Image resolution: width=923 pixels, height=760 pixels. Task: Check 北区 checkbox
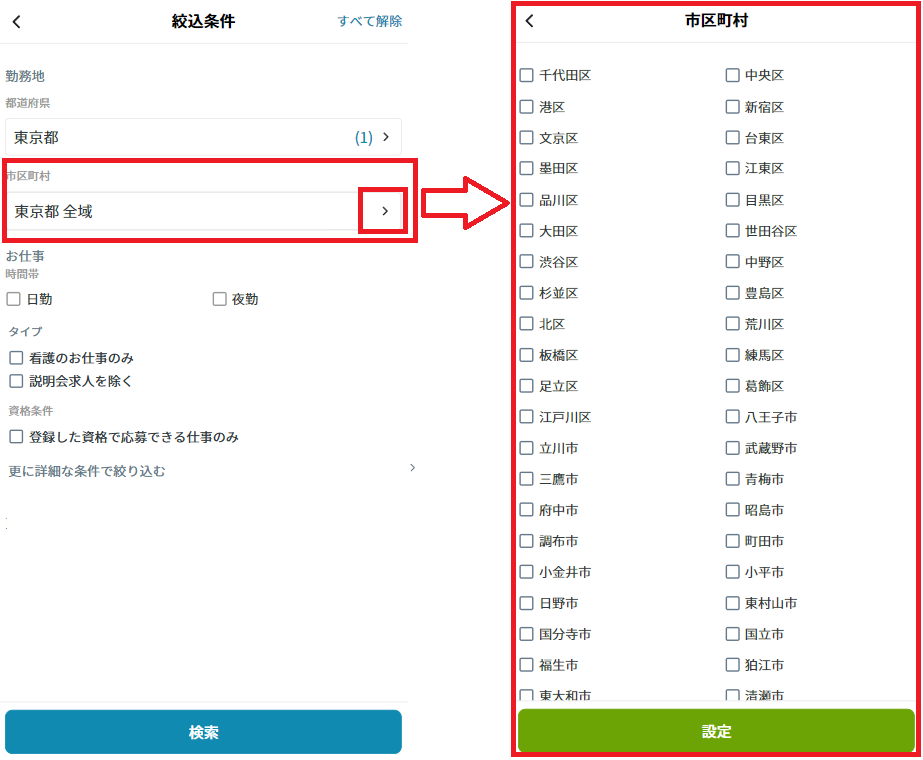click(x=526, y=324)
